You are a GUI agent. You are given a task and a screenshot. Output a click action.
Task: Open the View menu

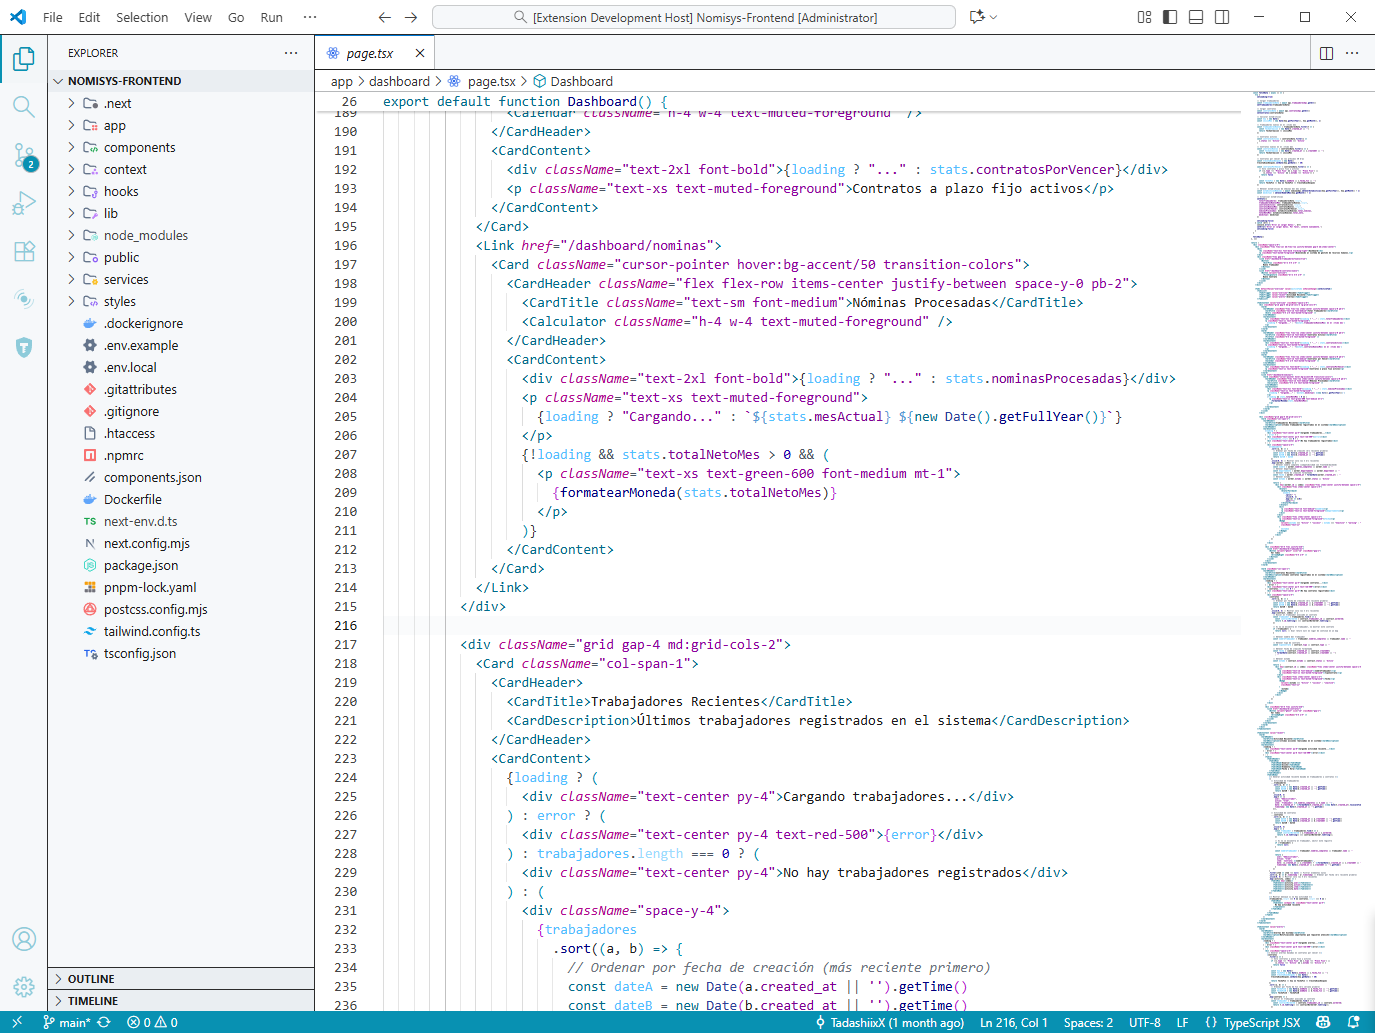198,17
